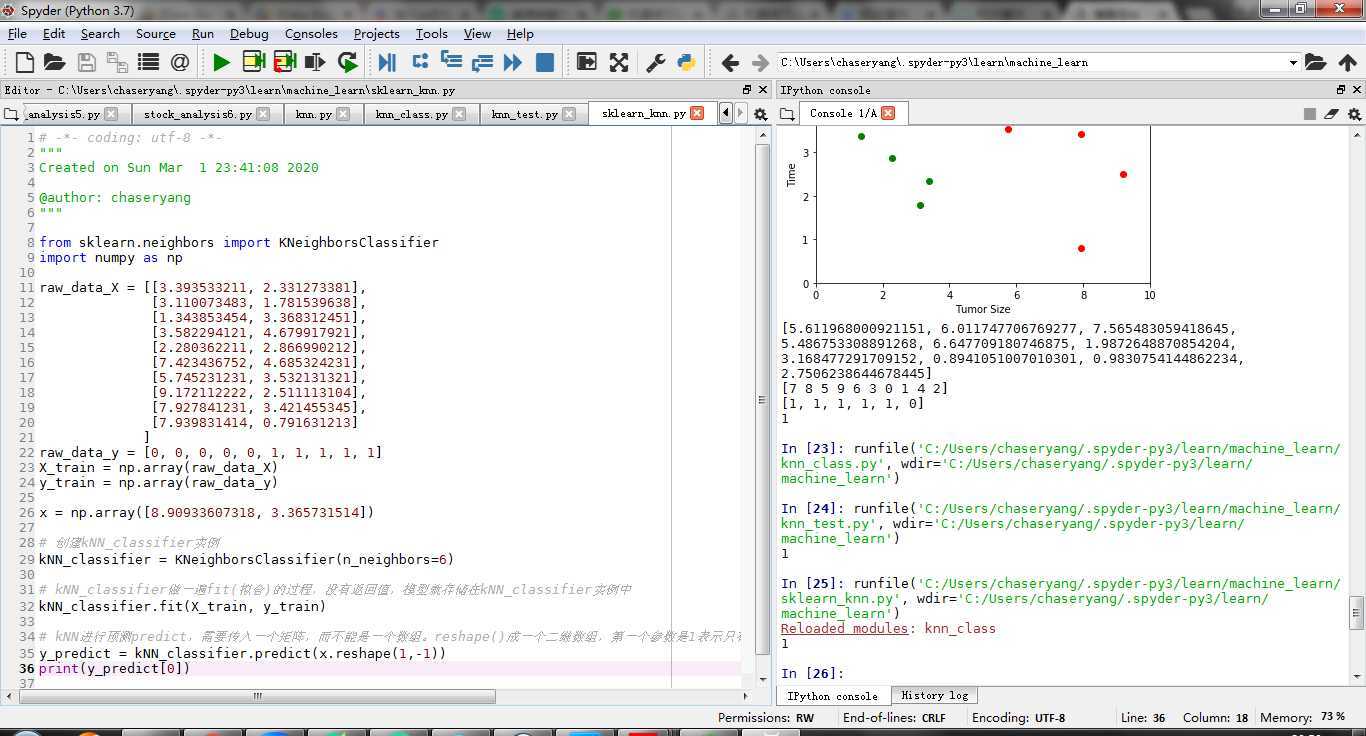Open a file with the toolbar folder icon
This screenshot has height=736, width=1366.
tap(55, 62)
